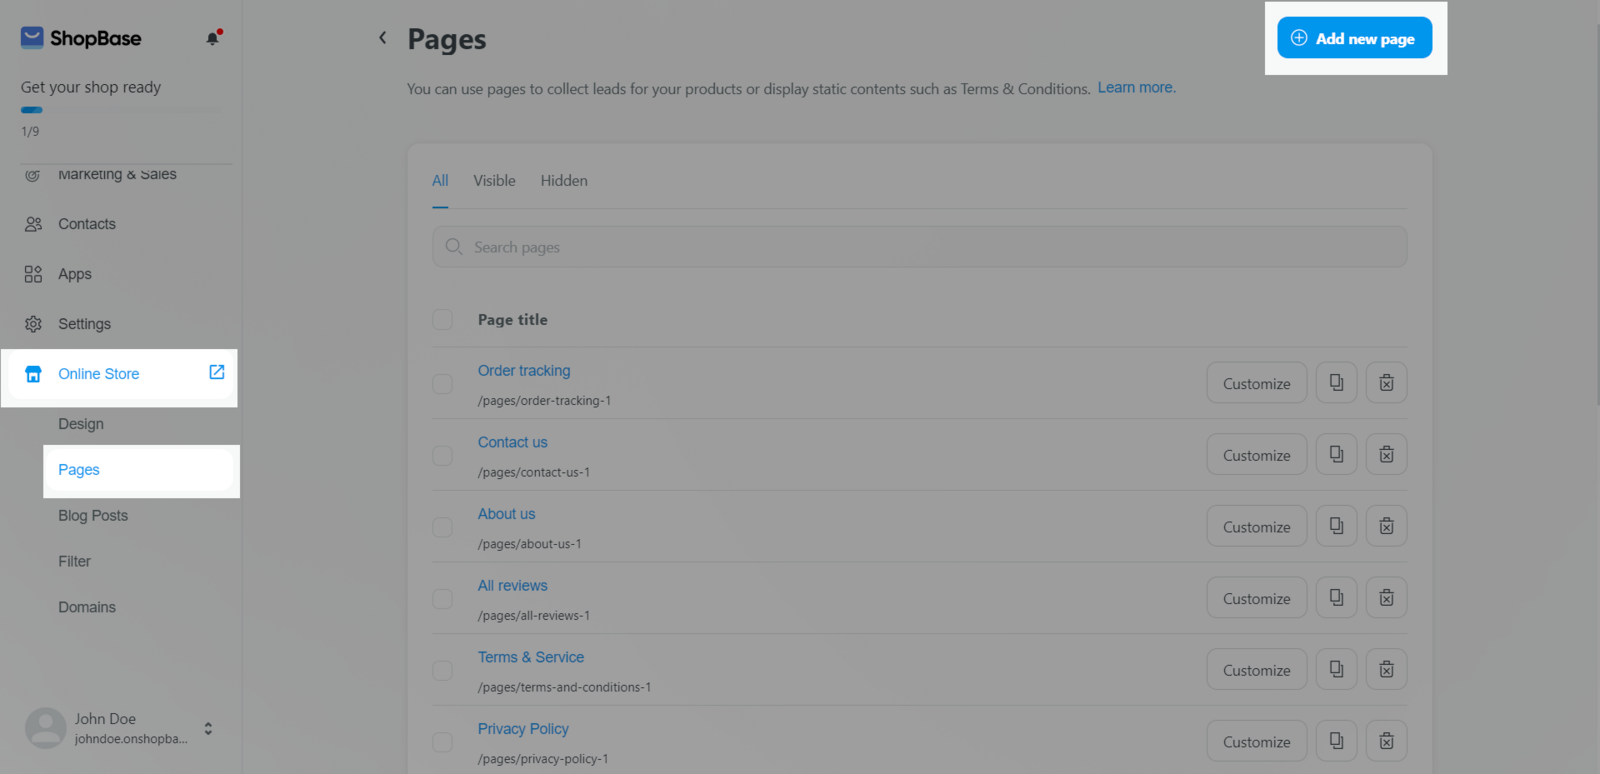Viewport: 1600px width, 774px height.
Task: Select Online Store in the sidebar
Action: click(x=120, y=374)
